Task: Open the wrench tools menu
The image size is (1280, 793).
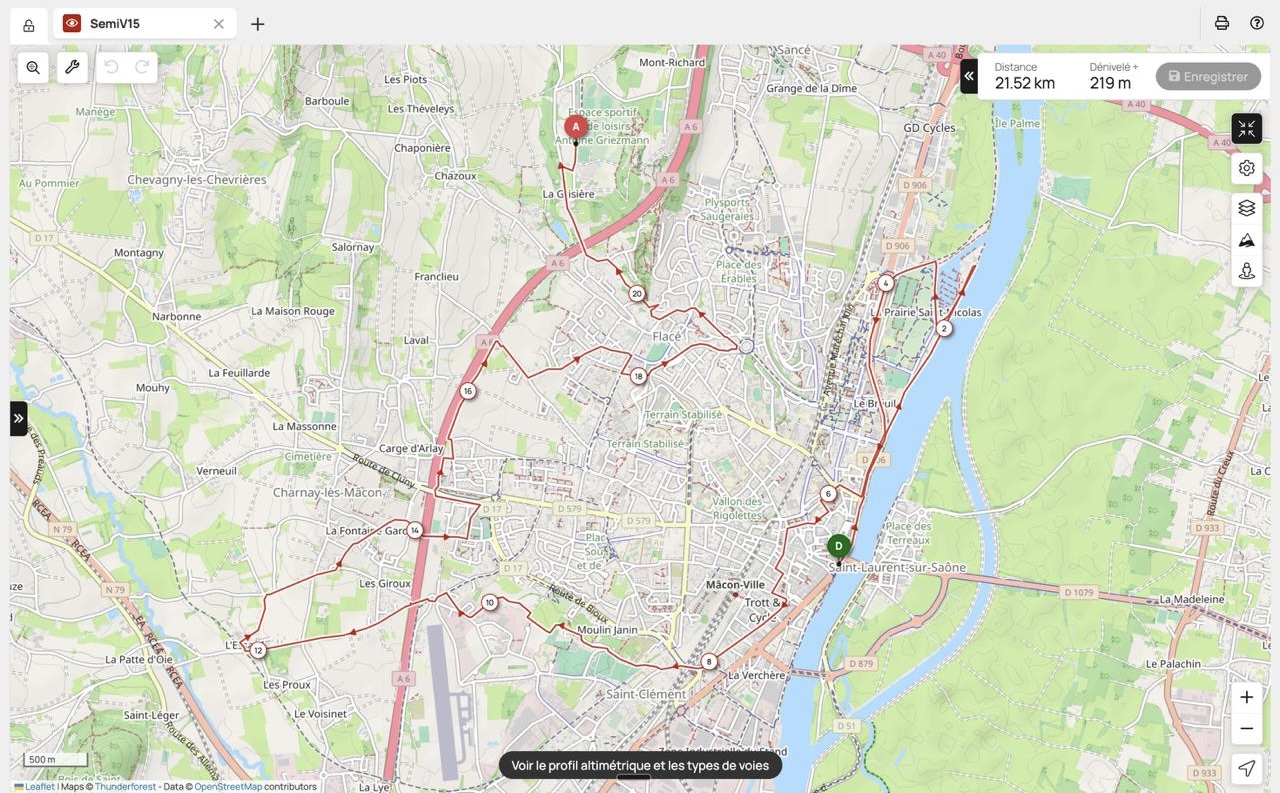Action: 72,67
